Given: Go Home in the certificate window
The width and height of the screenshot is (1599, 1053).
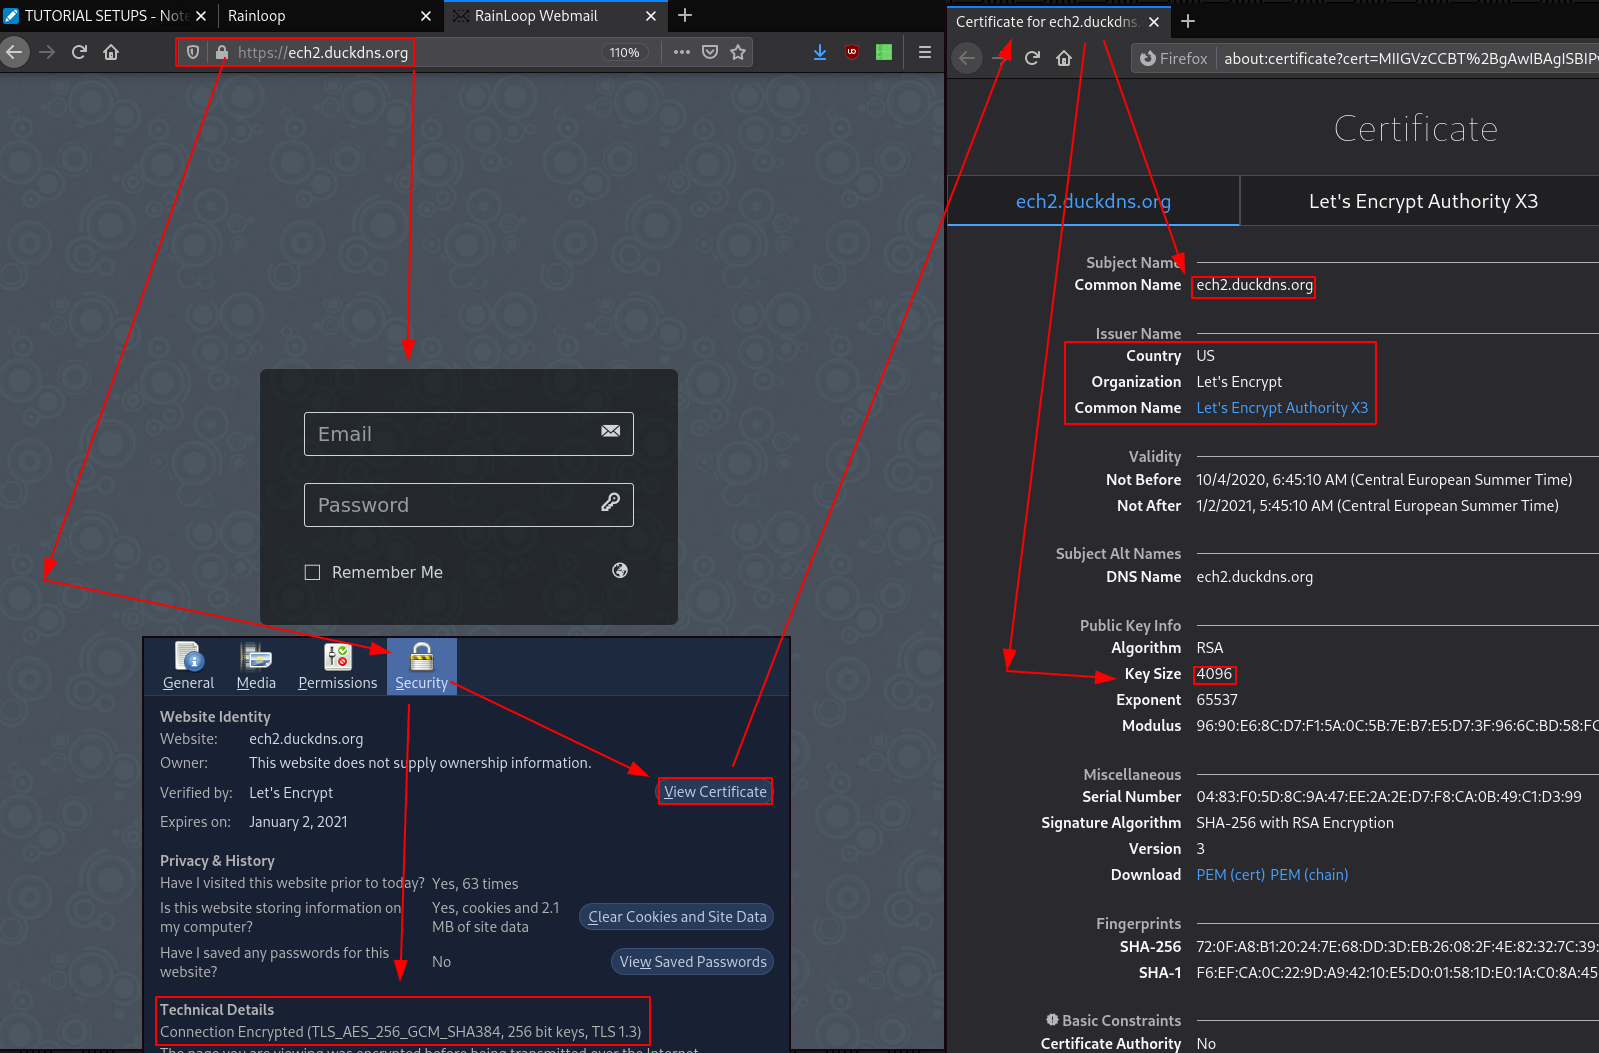Looking at the screenshot, I should pyautogui.click(x=1064, y=58).
